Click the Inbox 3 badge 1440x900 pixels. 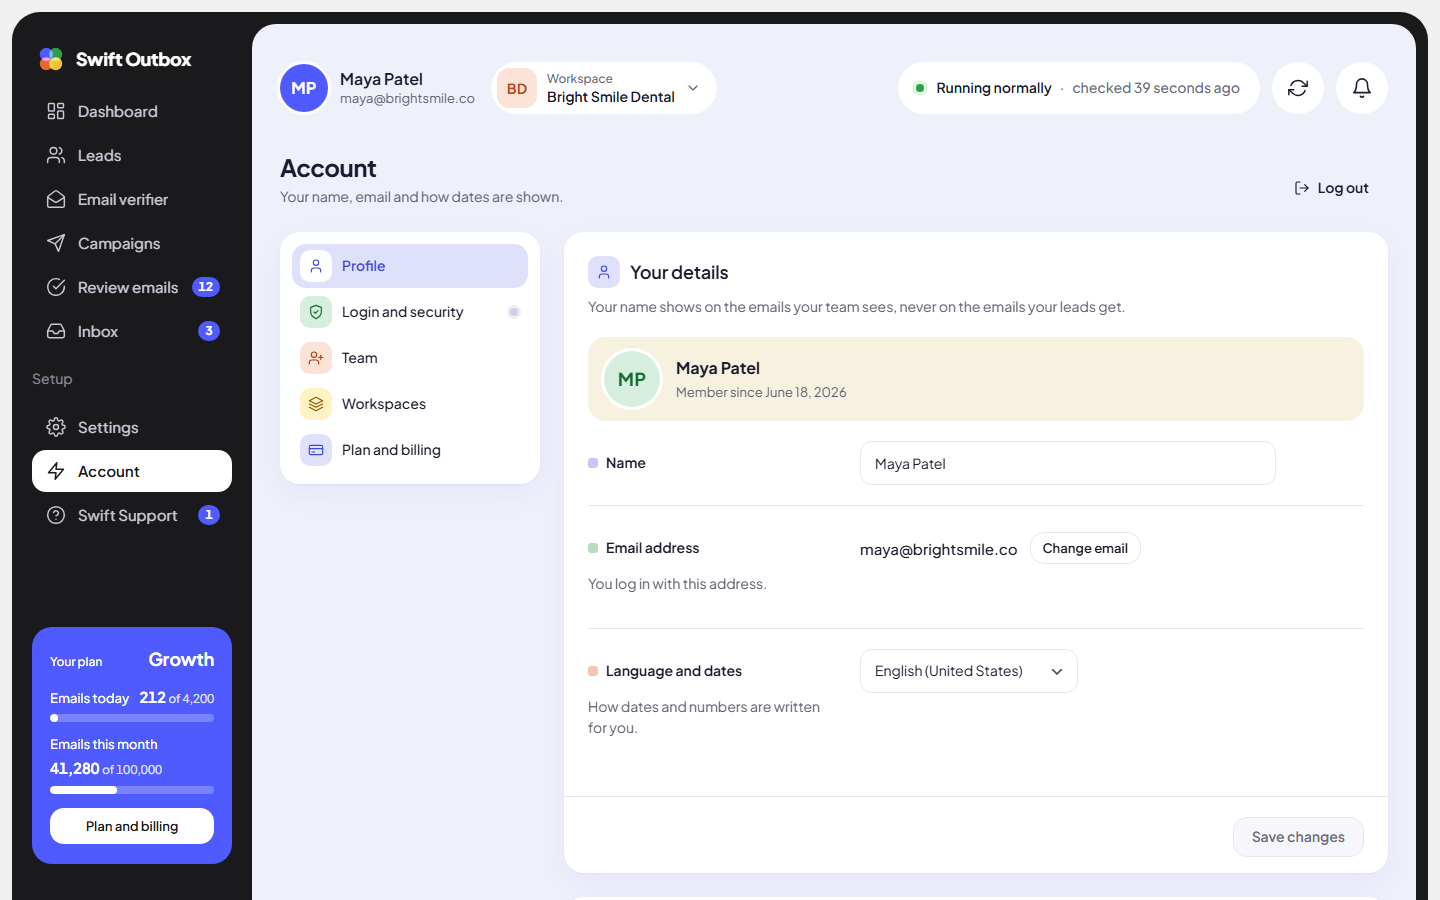pos(209,331)
